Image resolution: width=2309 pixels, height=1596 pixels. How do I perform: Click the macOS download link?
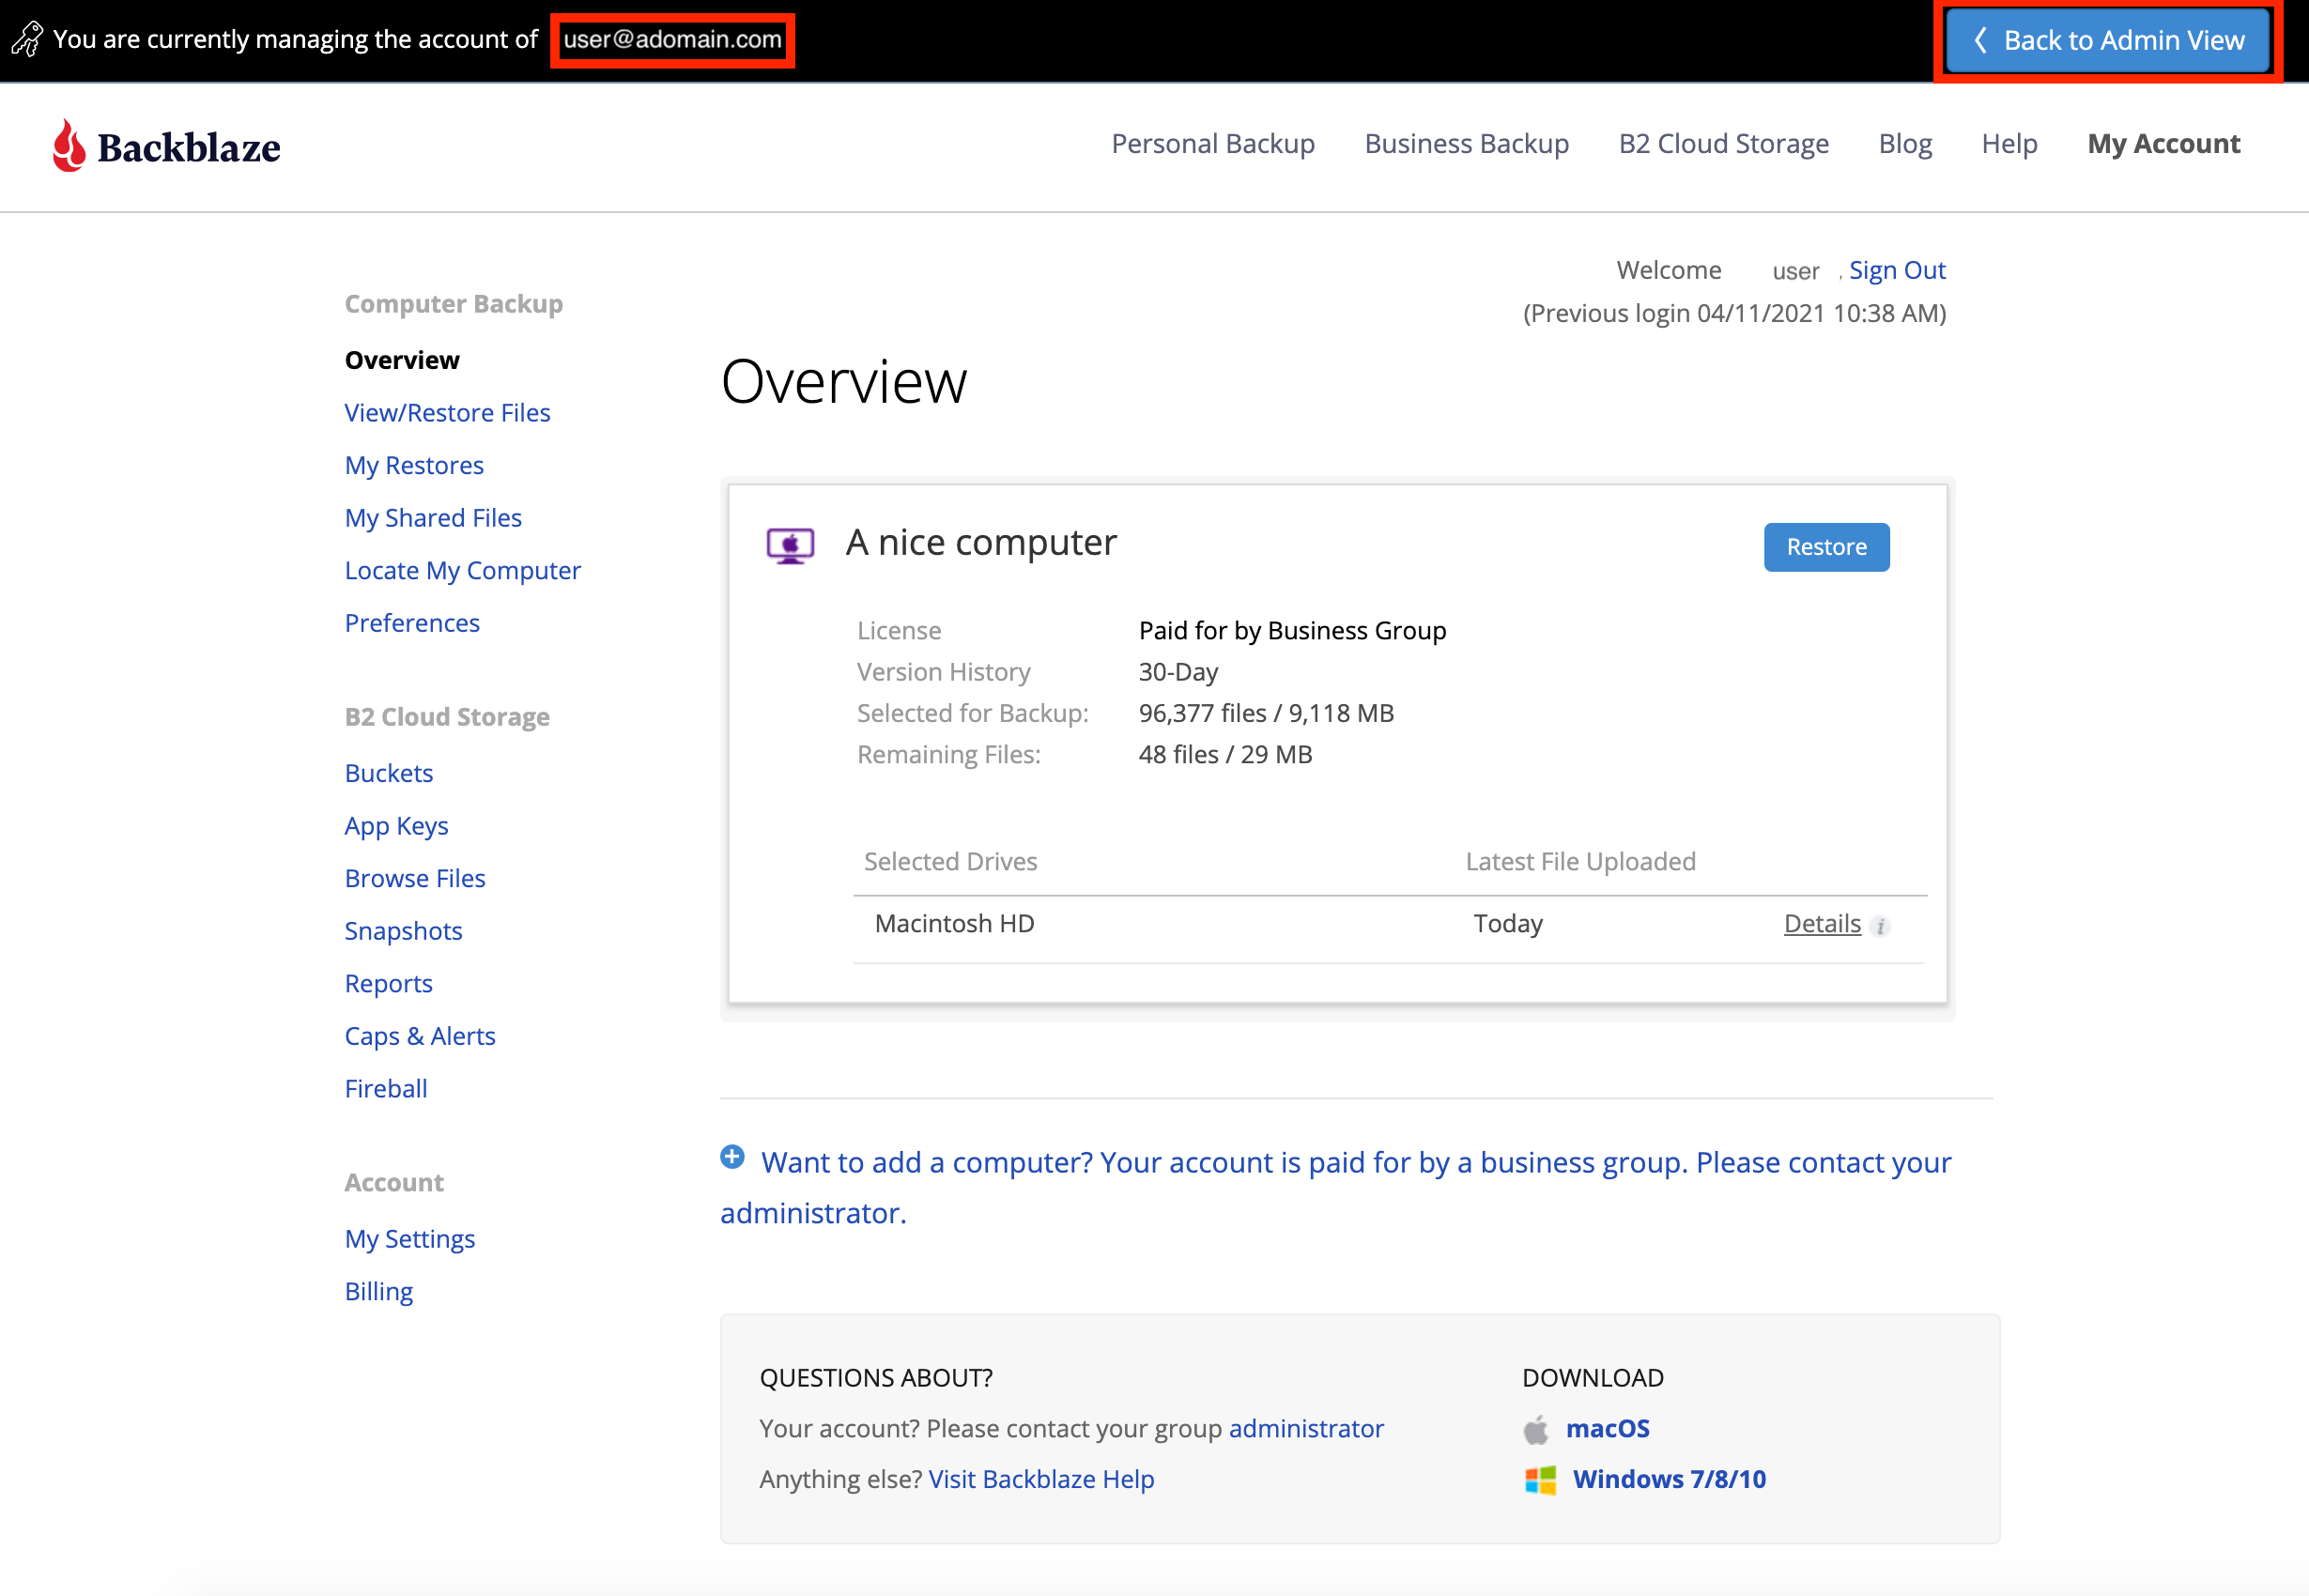point(1608,1429)
